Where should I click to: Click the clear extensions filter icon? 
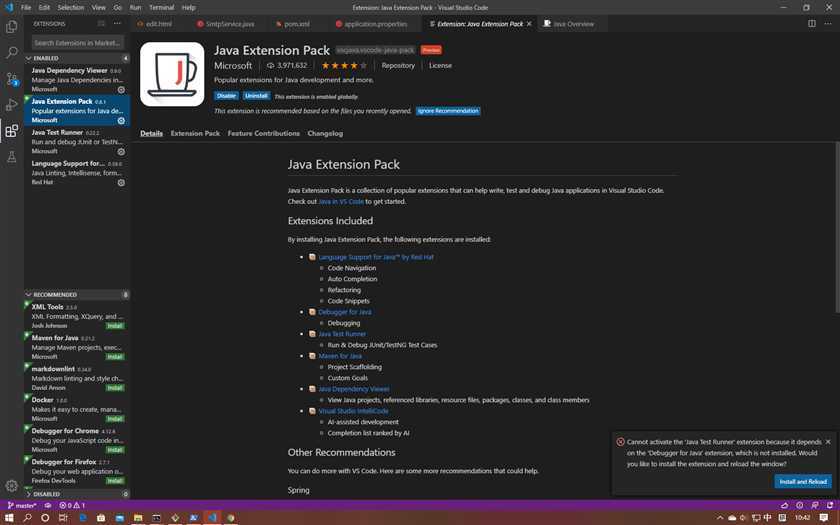101,24
